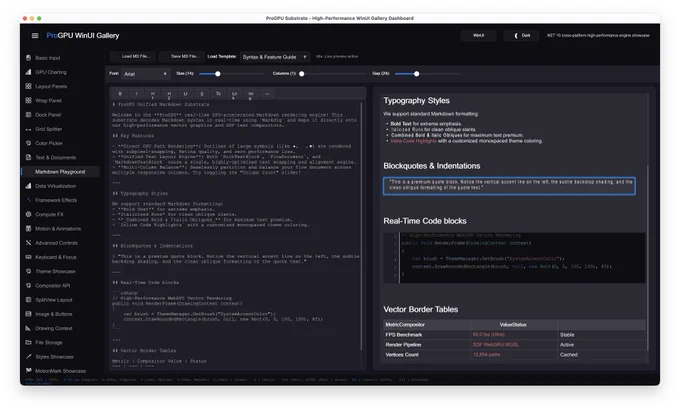Open Styles Showcase in sidebar
The image size is (680, 412).
pos(54,357)
